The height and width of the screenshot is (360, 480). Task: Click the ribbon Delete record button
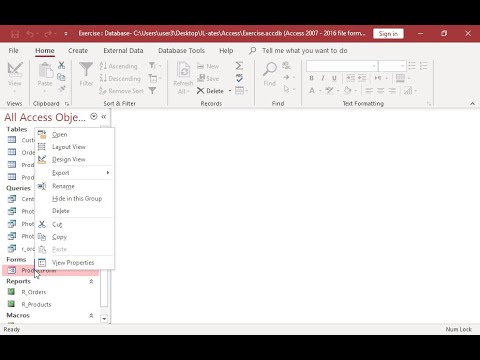pos(210,91)
